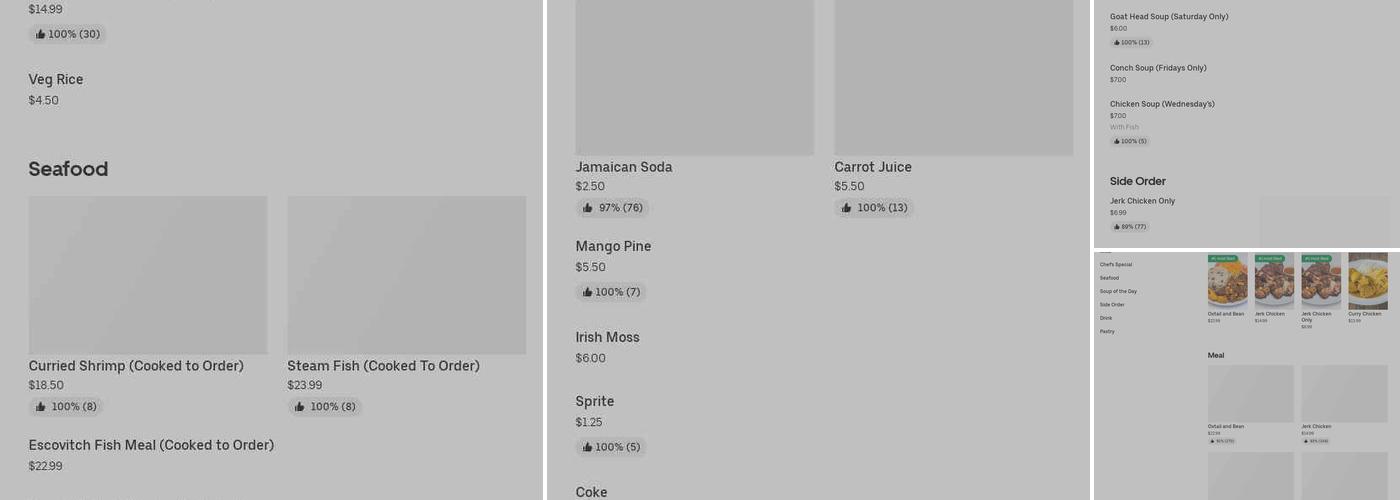This screenshot has height=500, width=1400.
Task: Open the Drink category in sidebar
Action: click(1106, 318)
